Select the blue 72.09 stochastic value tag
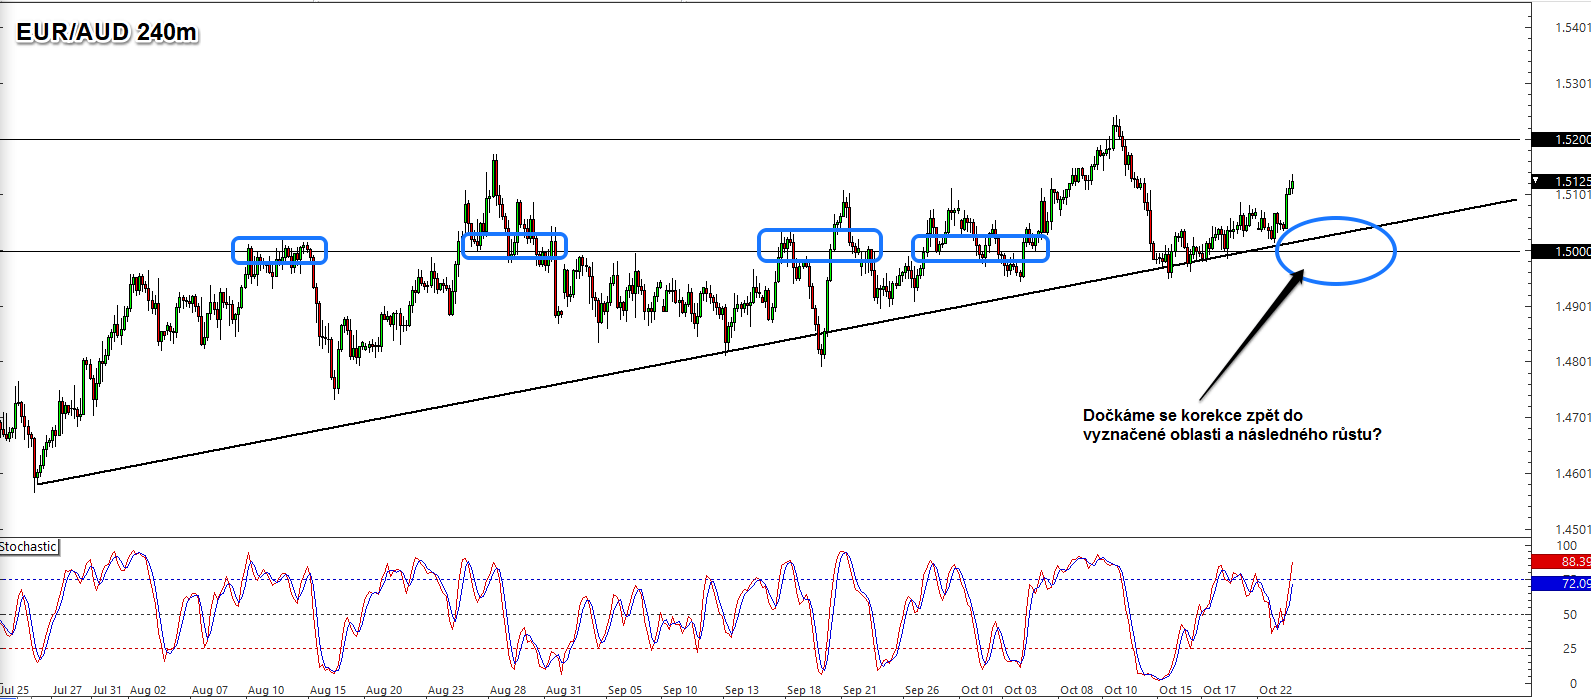 pos(1562,583)
